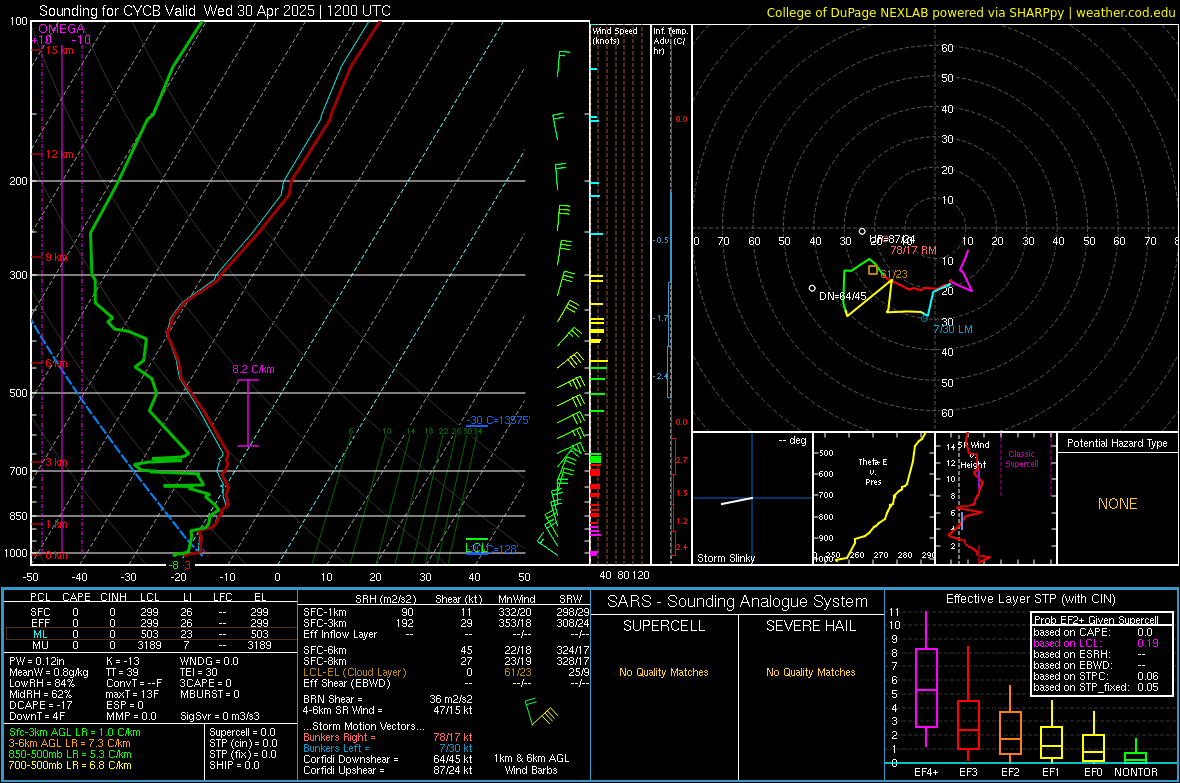Screen dimensions: 1180x783
Task: Click the 'SARS - Sounding Analogue System' heading
Action: 737,602
